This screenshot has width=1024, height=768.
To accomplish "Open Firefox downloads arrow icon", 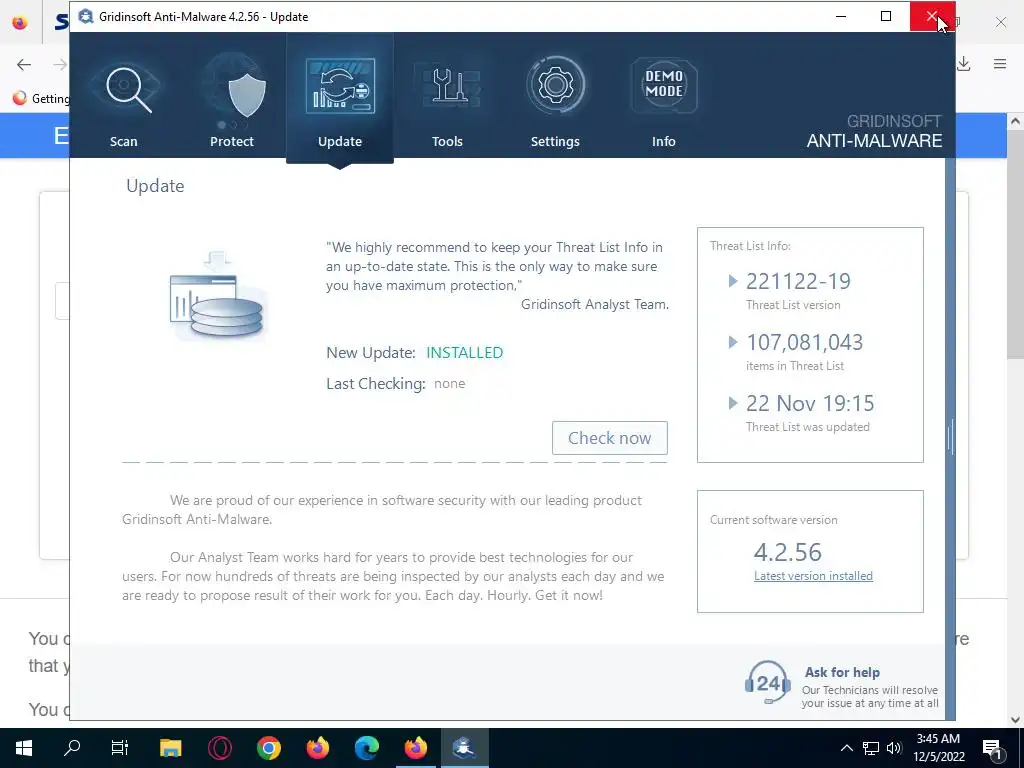I will point(963,64).
